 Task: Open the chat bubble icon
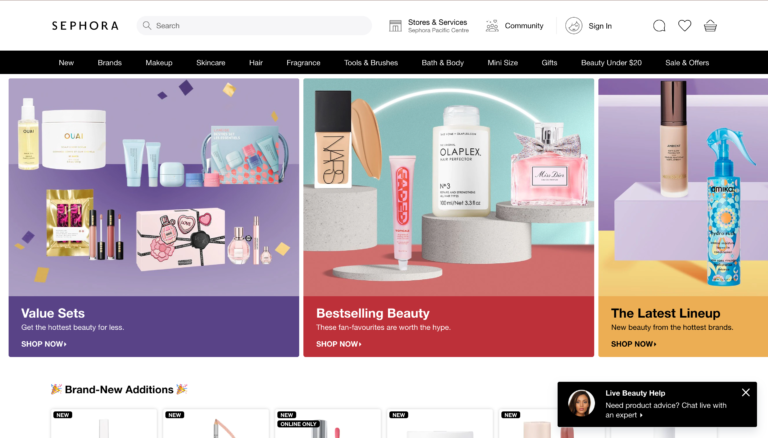pos(659,26)
